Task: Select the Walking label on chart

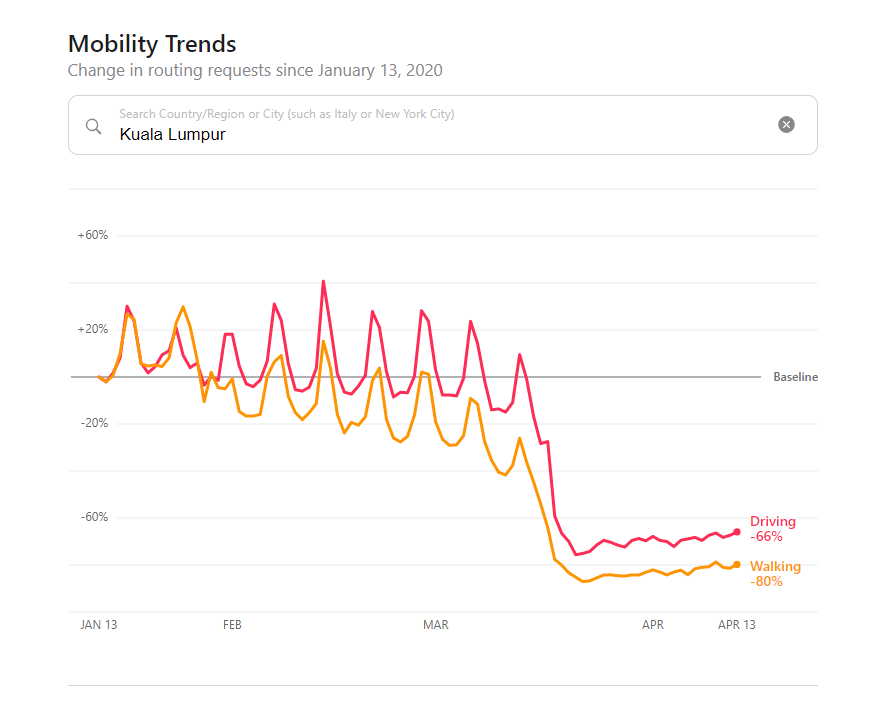Action: pyautogui.click(x=775, y=566)
